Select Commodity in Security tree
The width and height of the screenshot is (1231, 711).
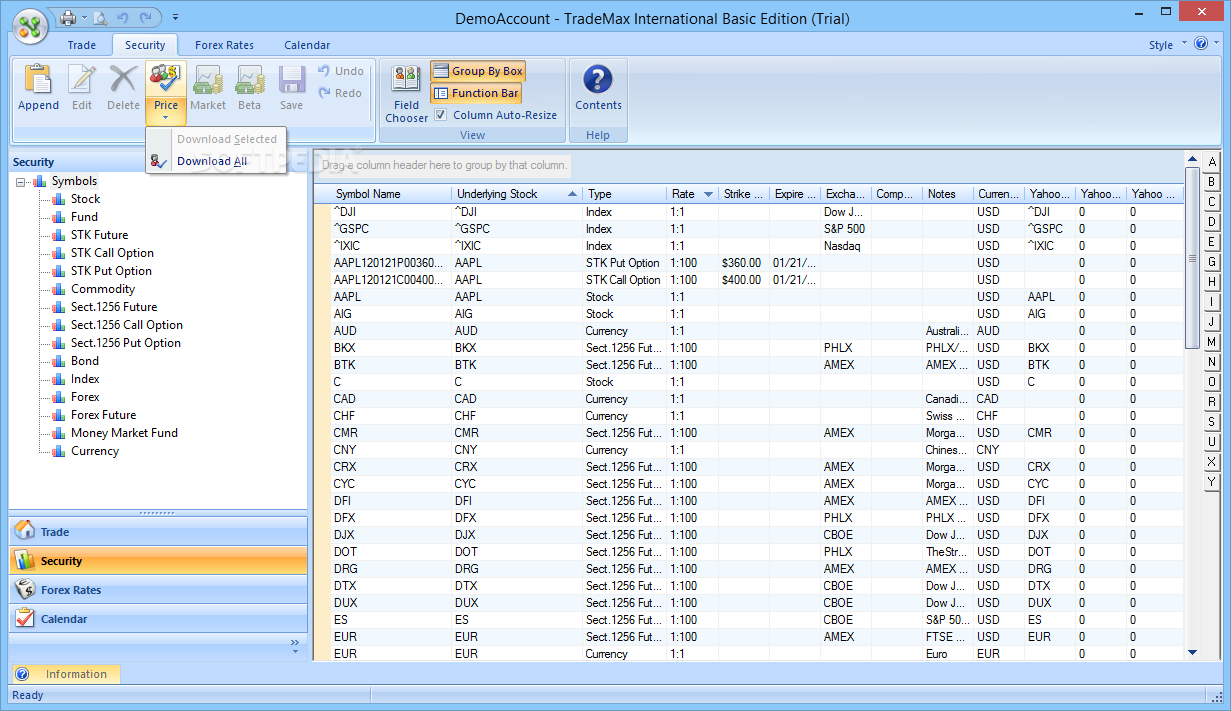tap(103, 289)
